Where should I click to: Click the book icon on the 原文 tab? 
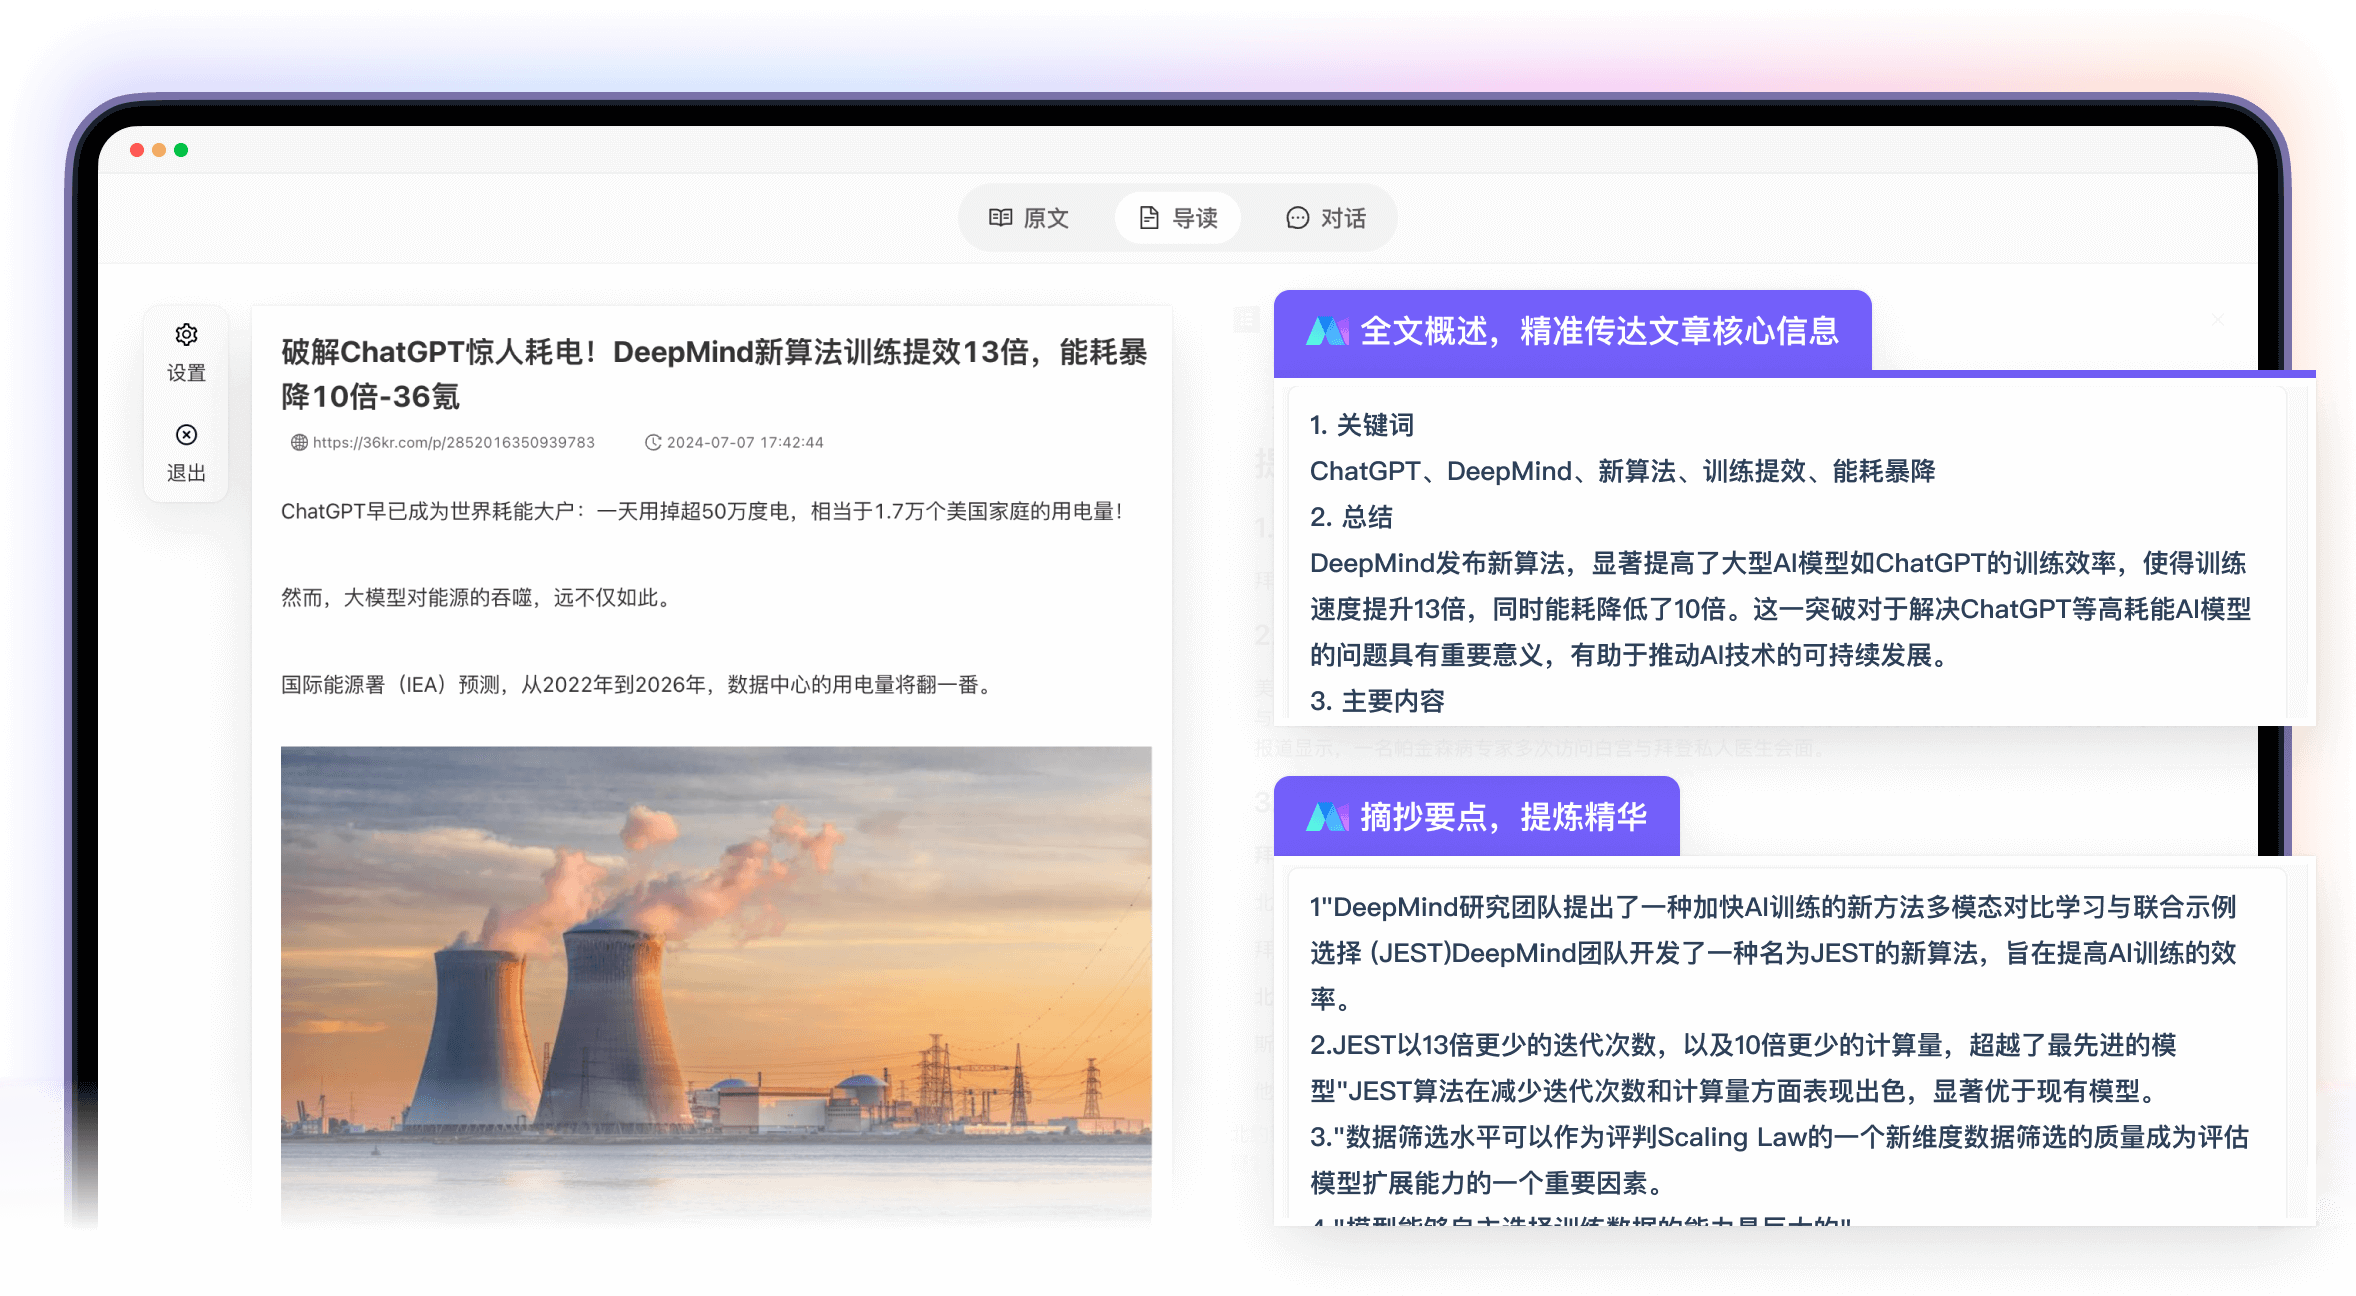[1002, 217]
